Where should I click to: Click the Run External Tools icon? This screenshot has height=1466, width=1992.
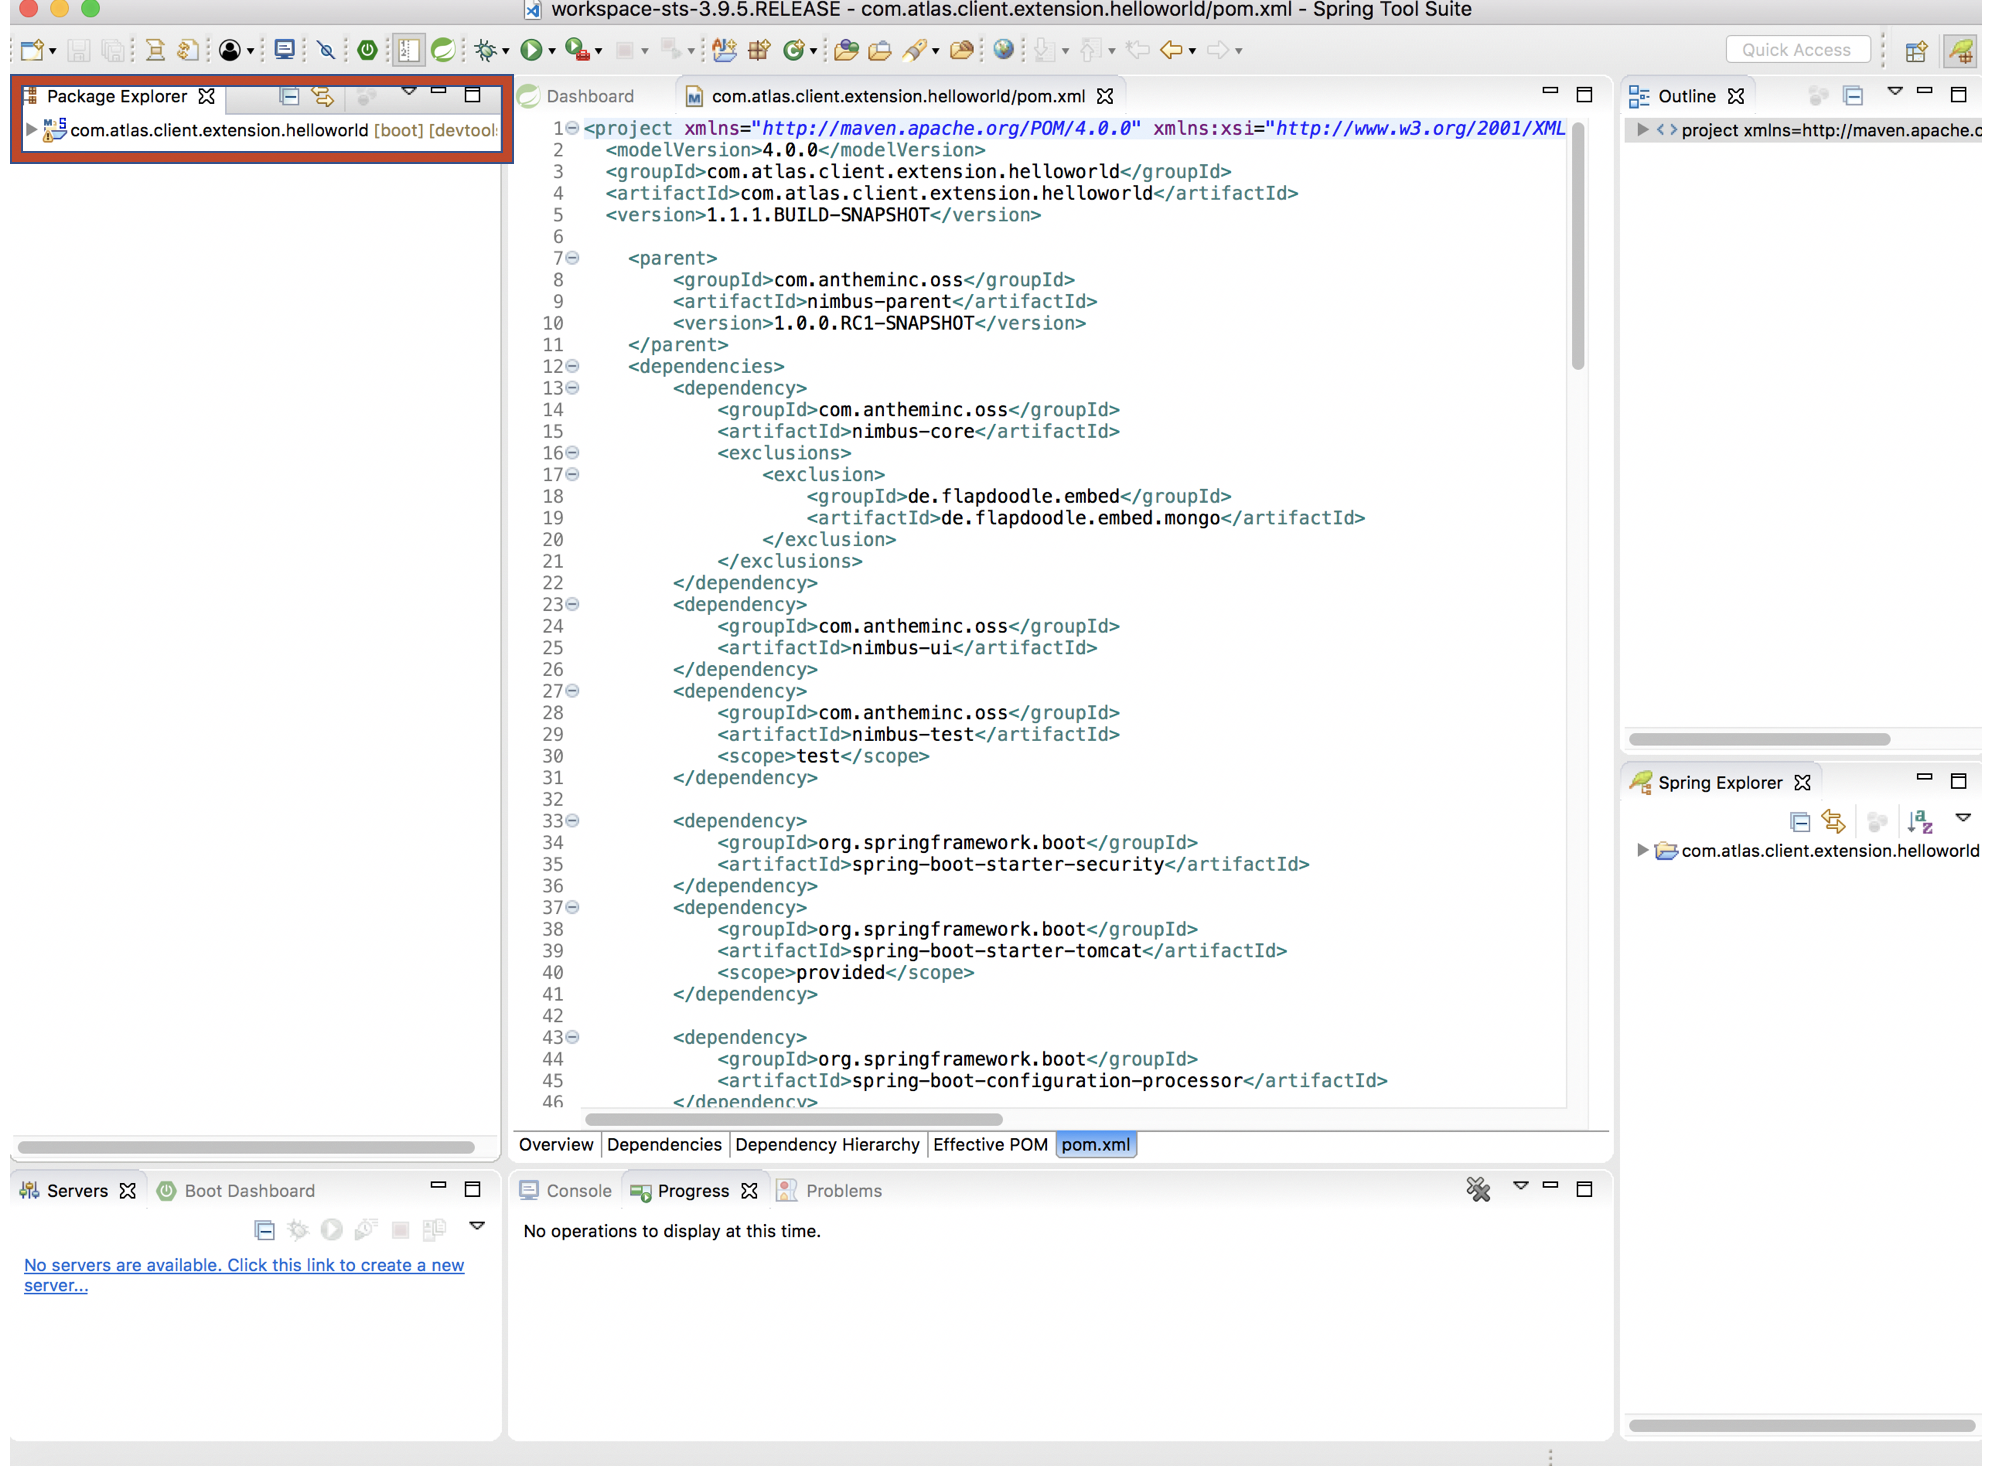tap(576, 50)
